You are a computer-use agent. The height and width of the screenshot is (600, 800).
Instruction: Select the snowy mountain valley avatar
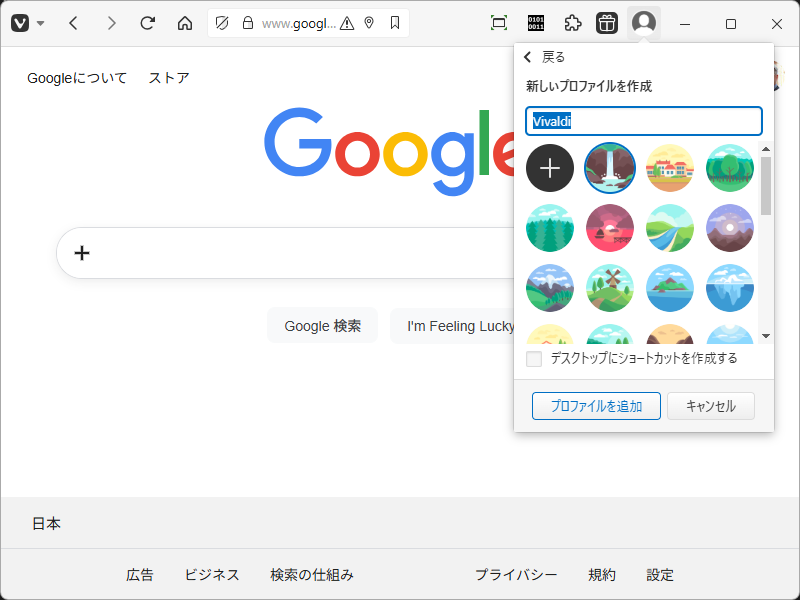point(550,288)
